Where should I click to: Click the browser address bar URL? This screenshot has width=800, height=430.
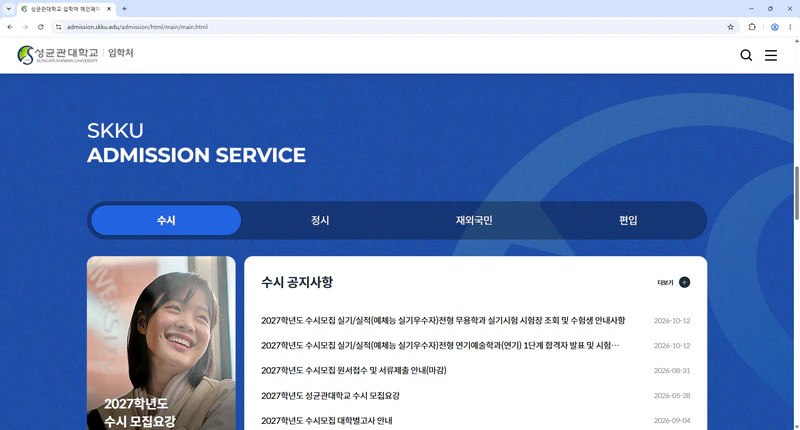click(137, 27)
